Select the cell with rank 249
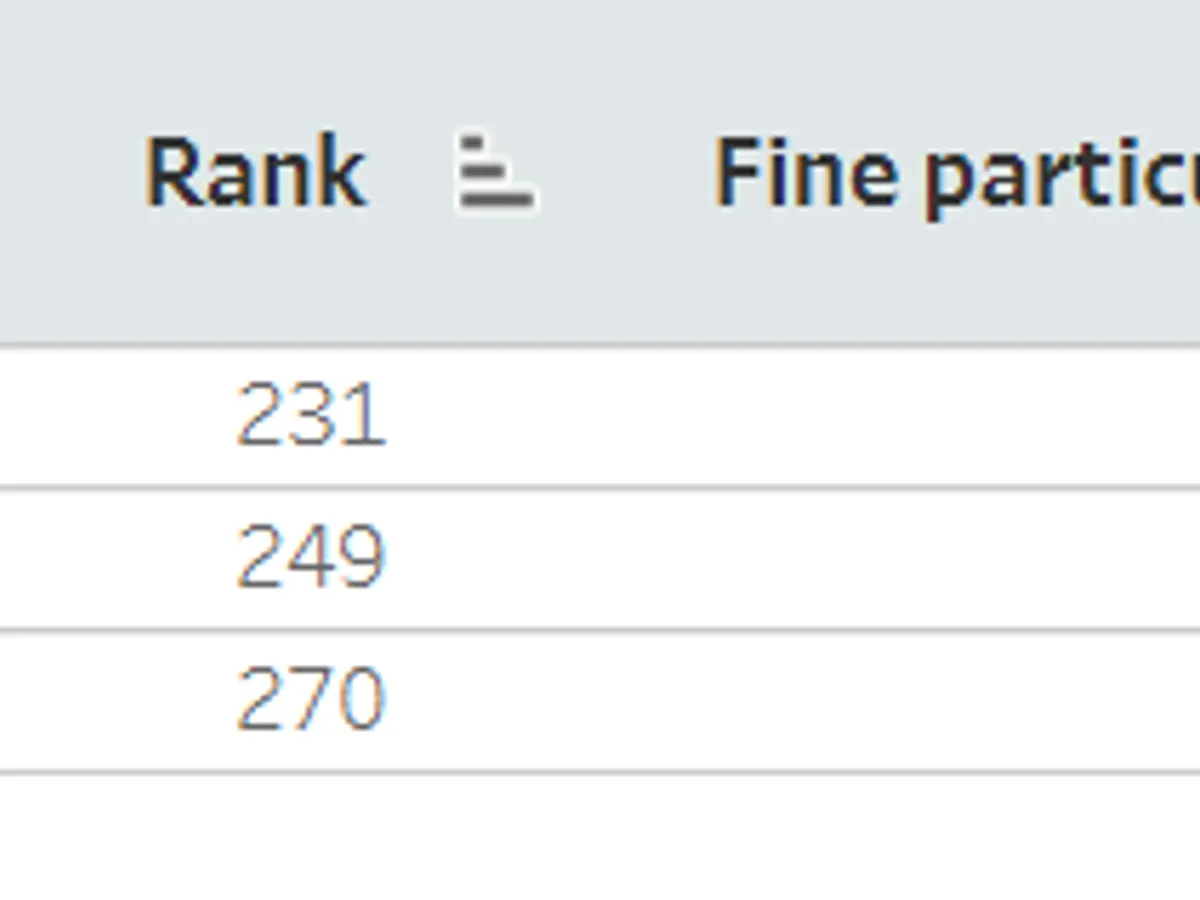This screenshot has width=1200, height=900. 310,557
